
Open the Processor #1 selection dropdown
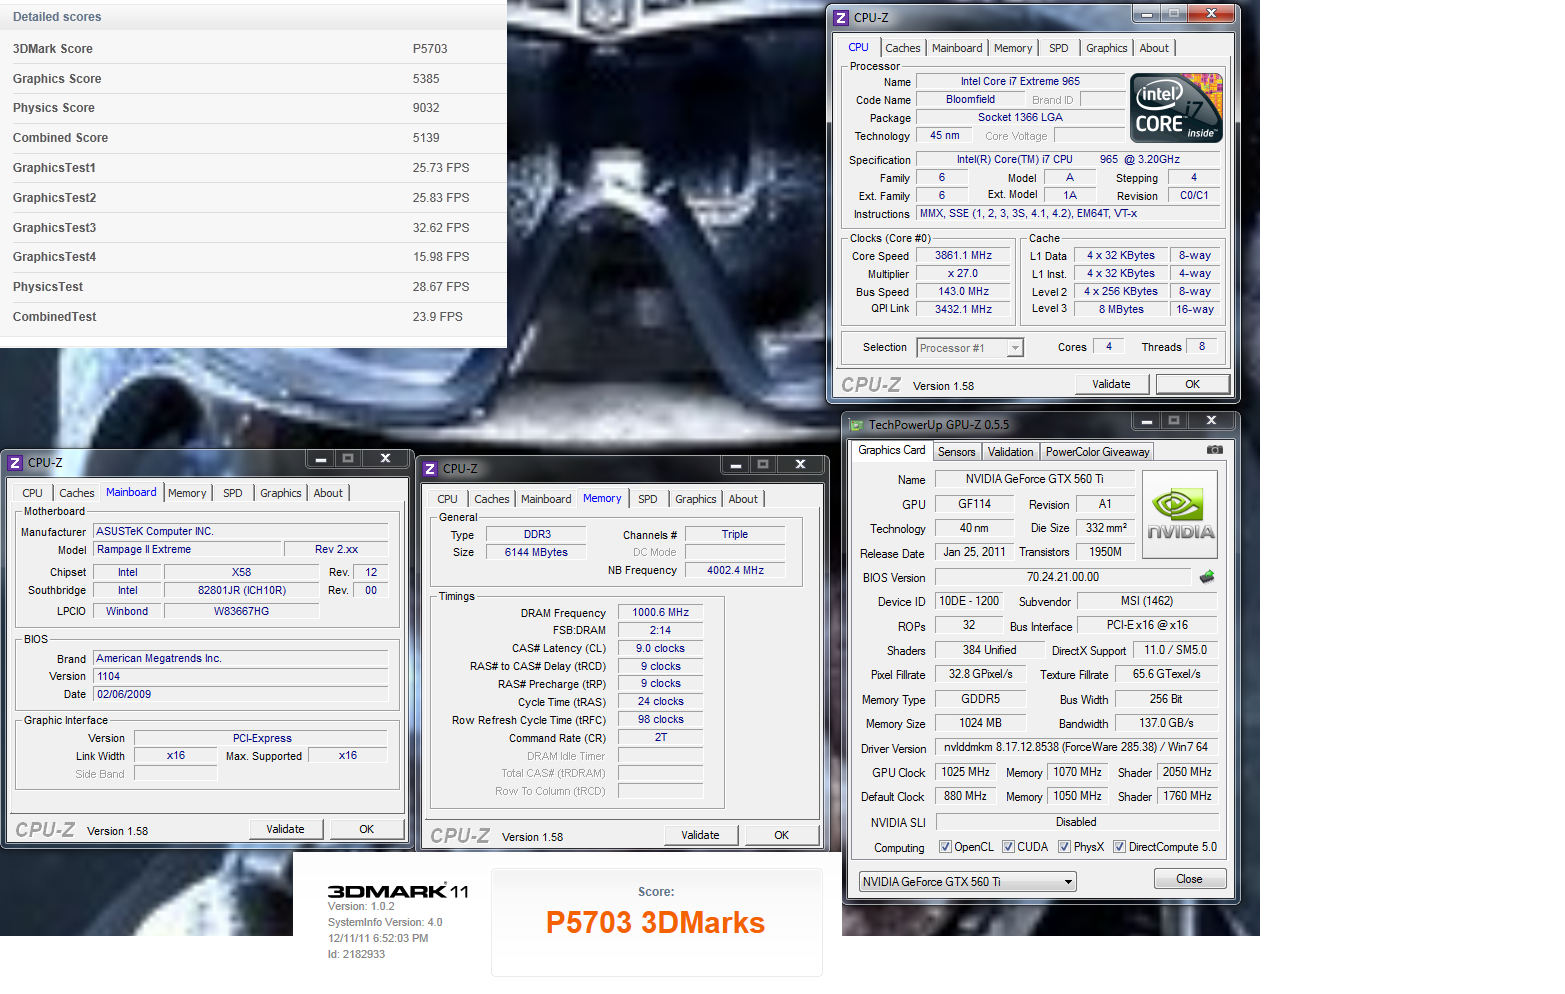1015,348
